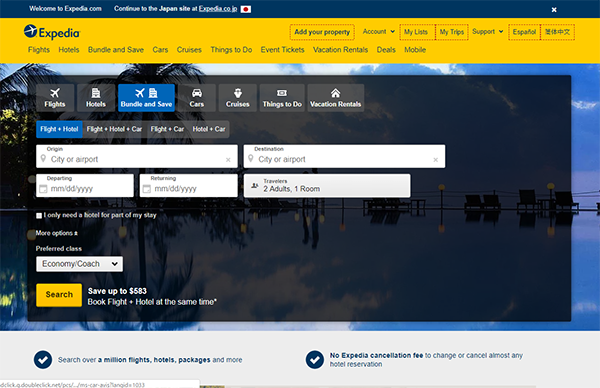Select the Hotels tab with building icon
The width and height of the screenshot is (600, 388).
96,98
